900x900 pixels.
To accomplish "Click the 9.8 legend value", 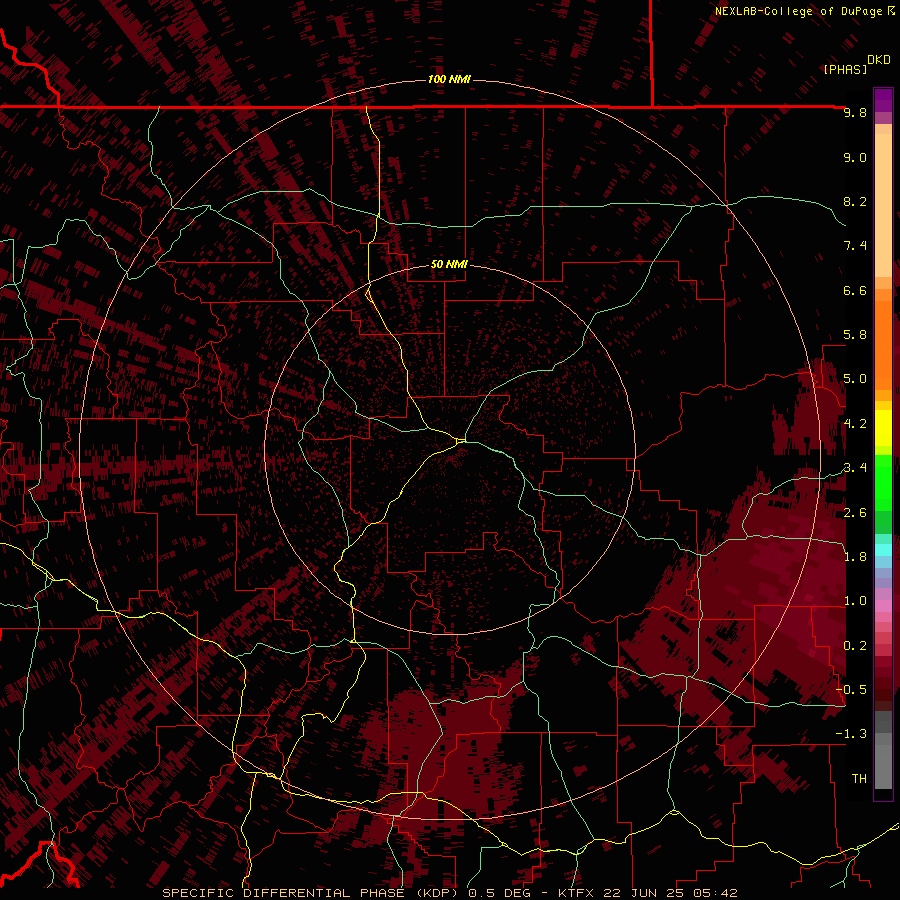I will pos(855,112).
